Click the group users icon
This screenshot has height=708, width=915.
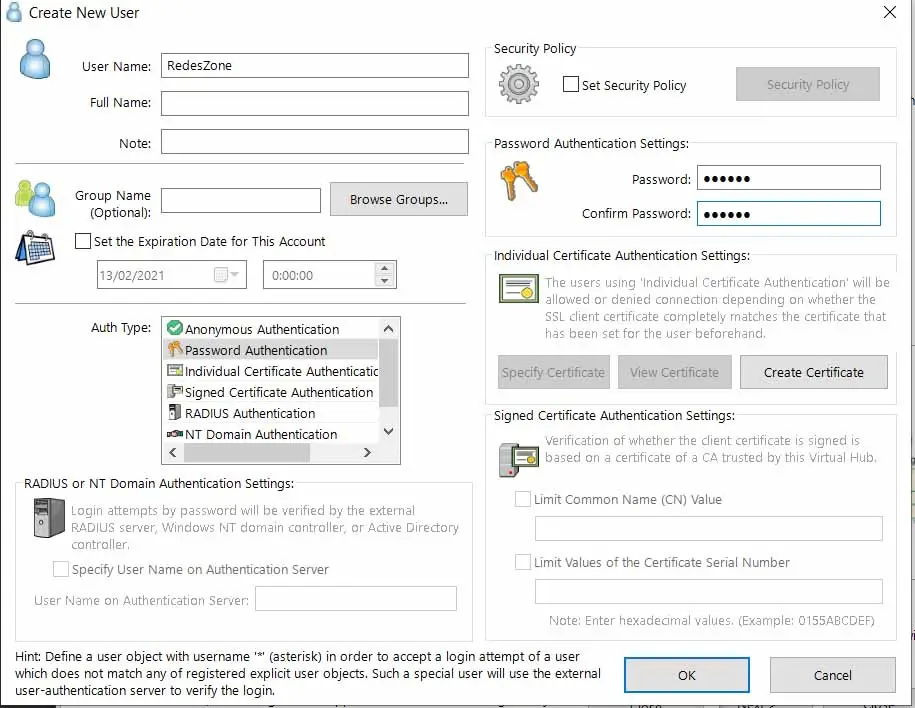[35, 198]
